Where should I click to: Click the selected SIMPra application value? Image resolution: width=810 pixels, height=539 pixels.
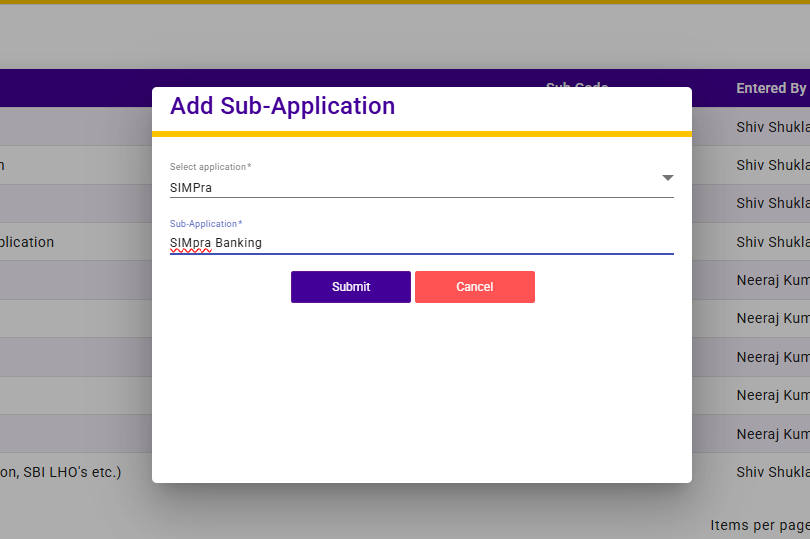click(191, 187)
